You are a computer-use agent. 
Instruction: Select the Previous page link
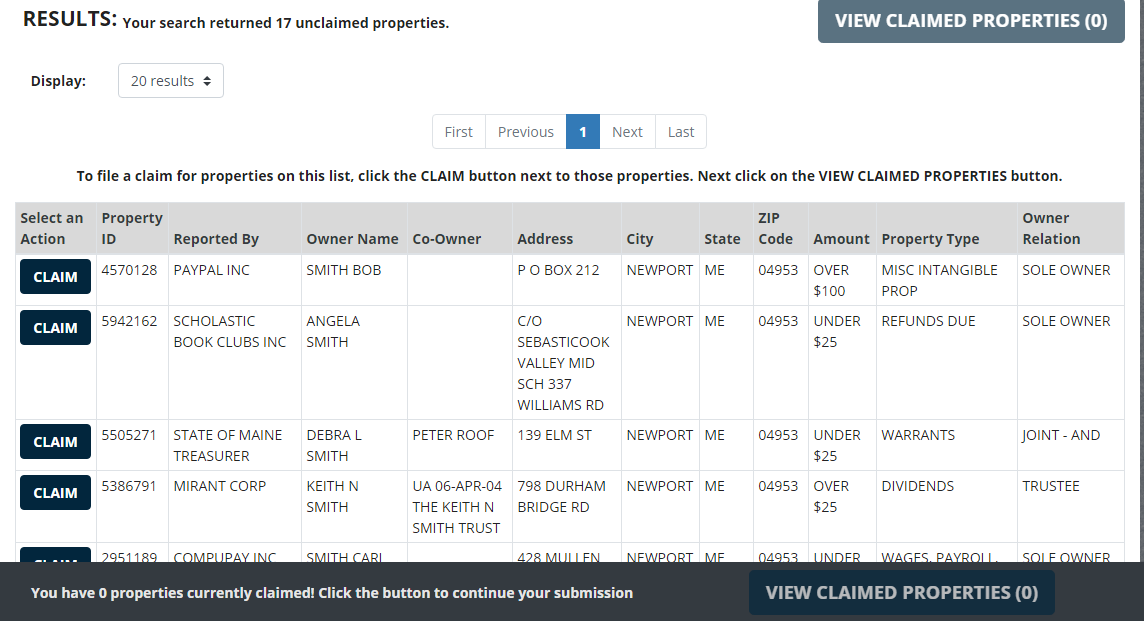526,132
